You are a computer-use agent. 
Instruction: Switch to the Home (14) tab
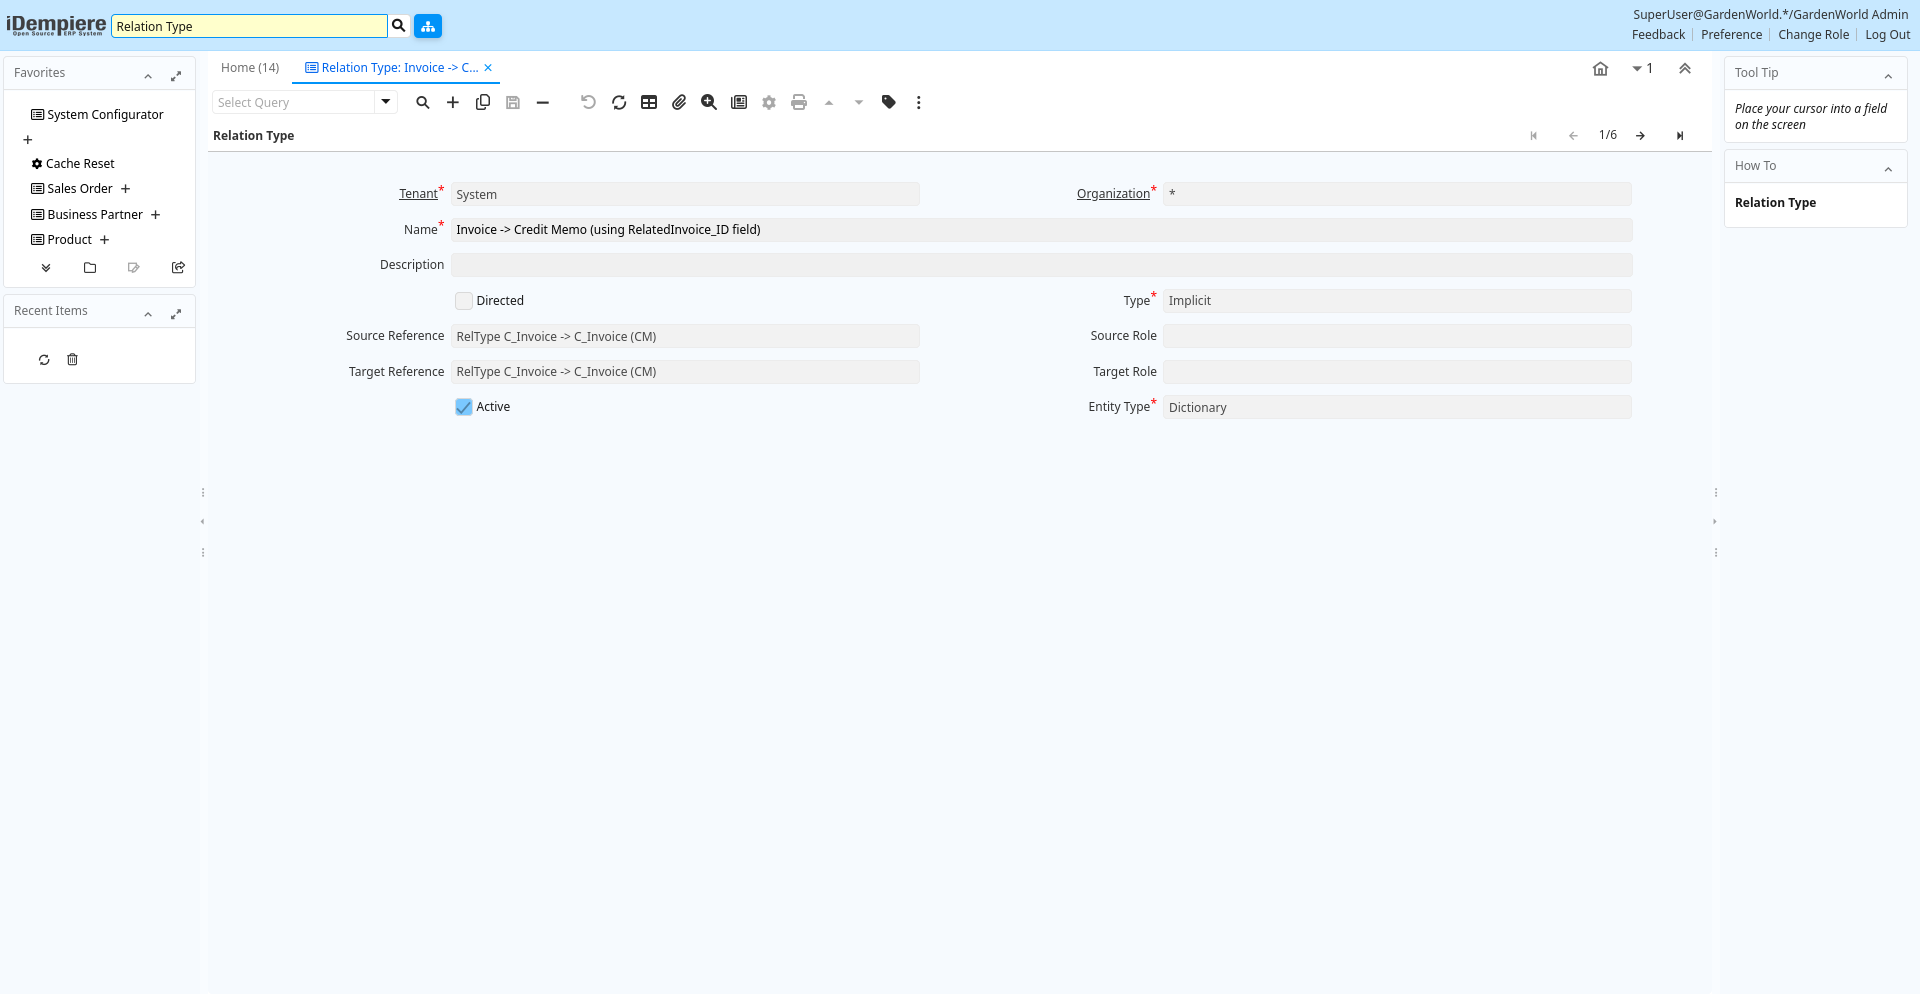pyautogui.click(x=250, y=68)
